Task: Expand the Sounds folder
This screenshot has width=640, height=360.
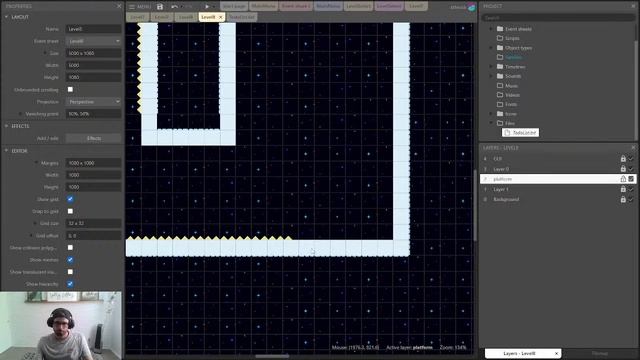Action: point(491,76)
